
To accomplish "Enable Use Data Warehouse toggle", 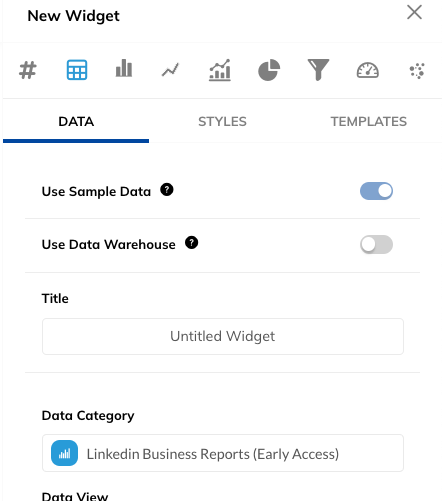I will [376, 244].
